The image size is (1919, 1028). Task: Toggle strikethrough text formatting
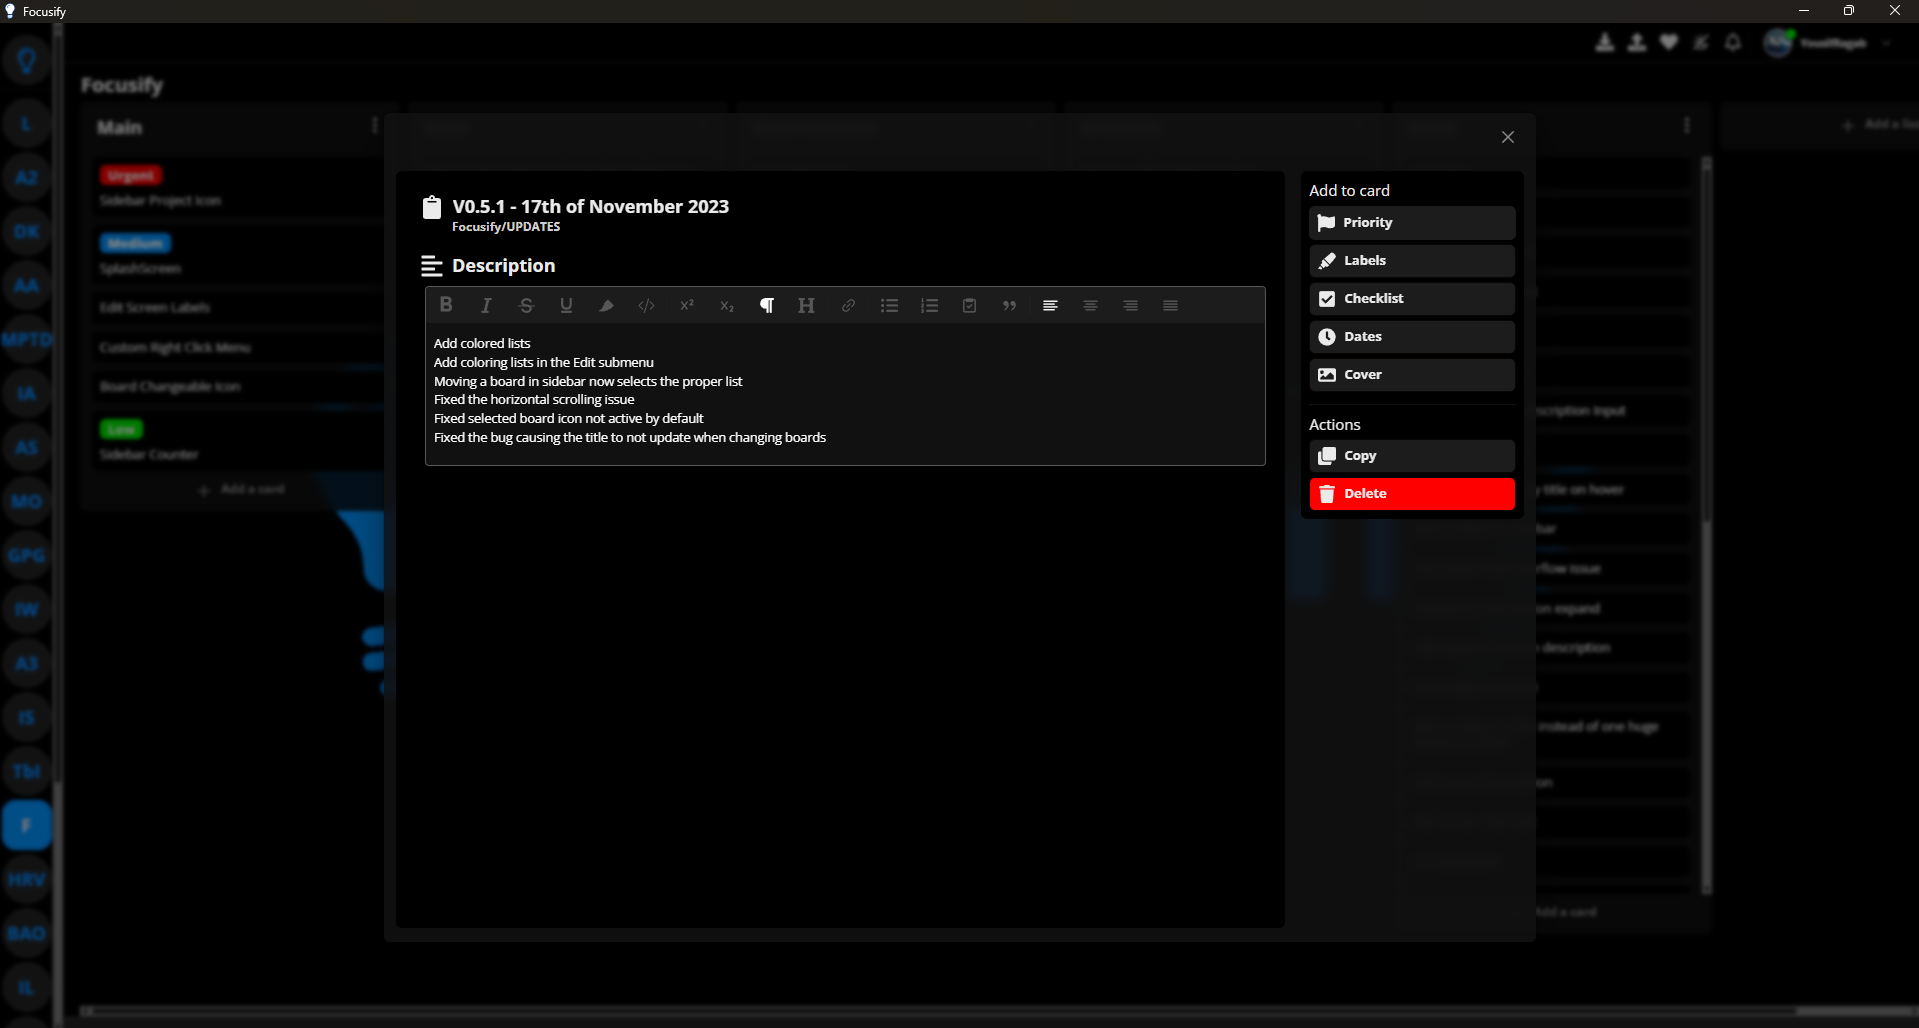click(526, 305)
